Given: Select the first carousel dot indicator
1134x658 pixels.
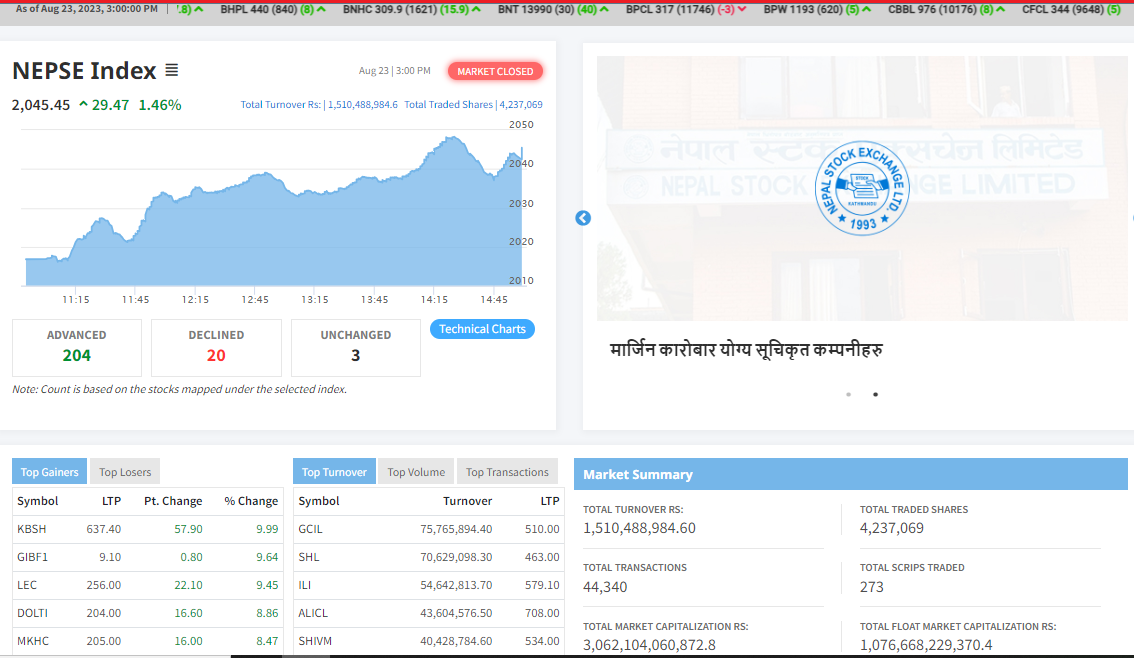Looking at the screenshot, I should 848,394.
